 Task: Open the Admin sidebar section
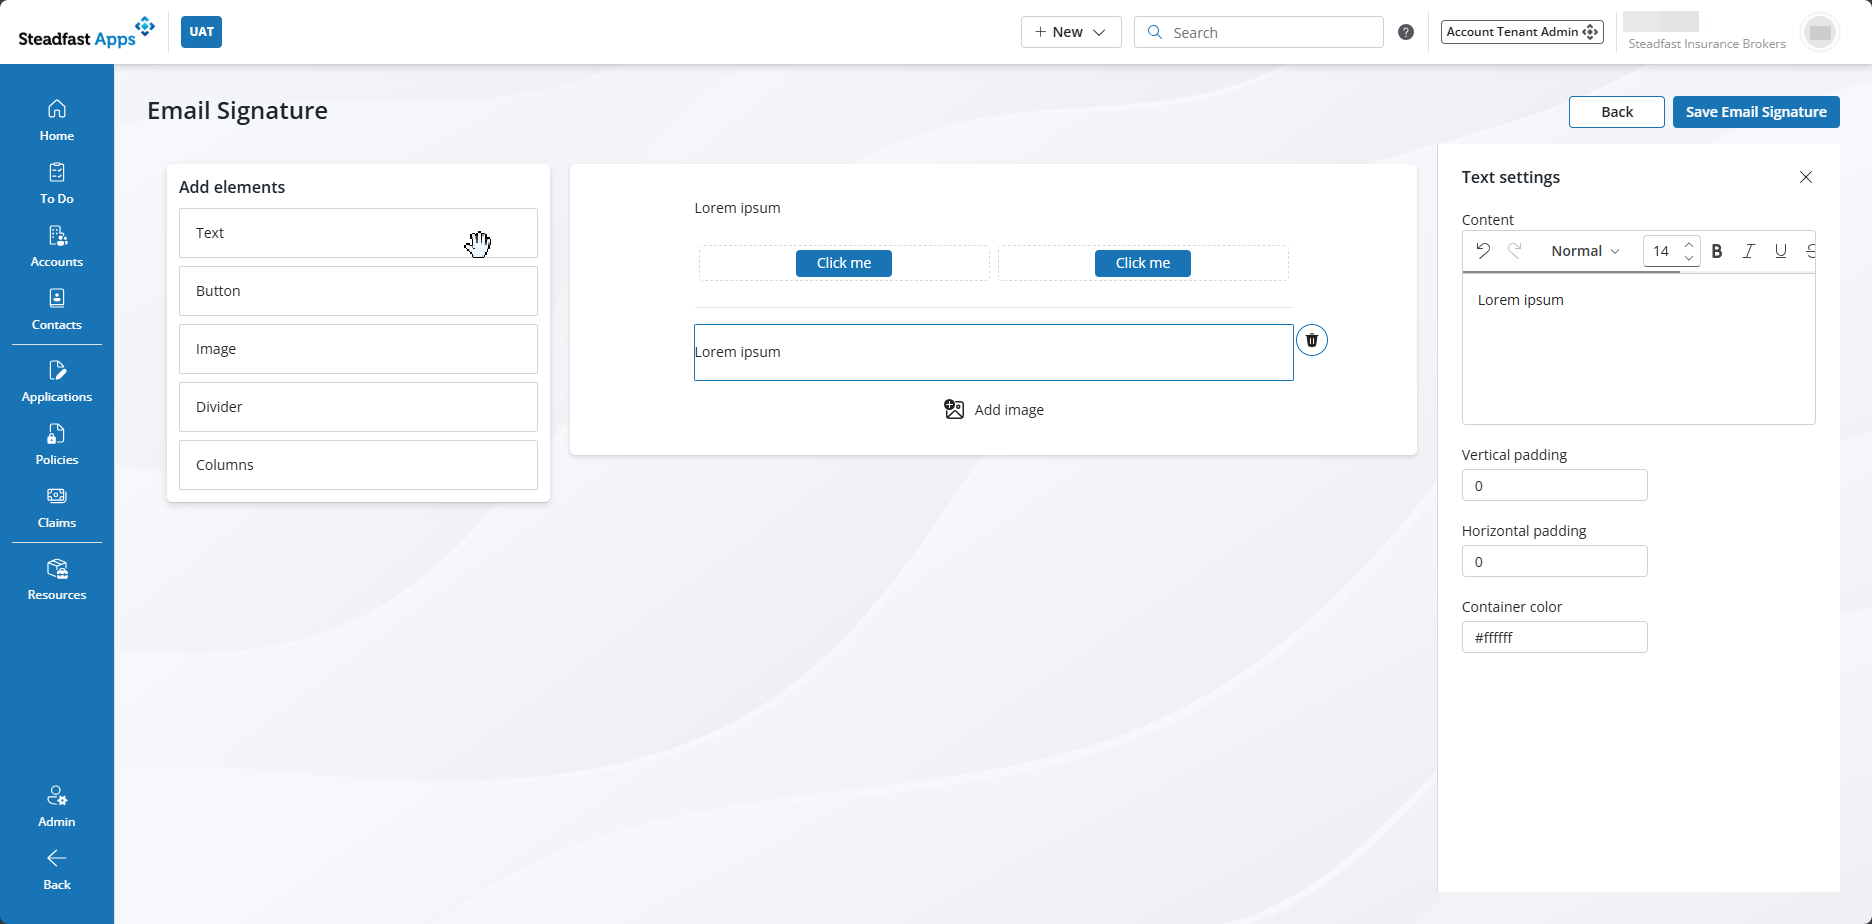click(57, 807)
